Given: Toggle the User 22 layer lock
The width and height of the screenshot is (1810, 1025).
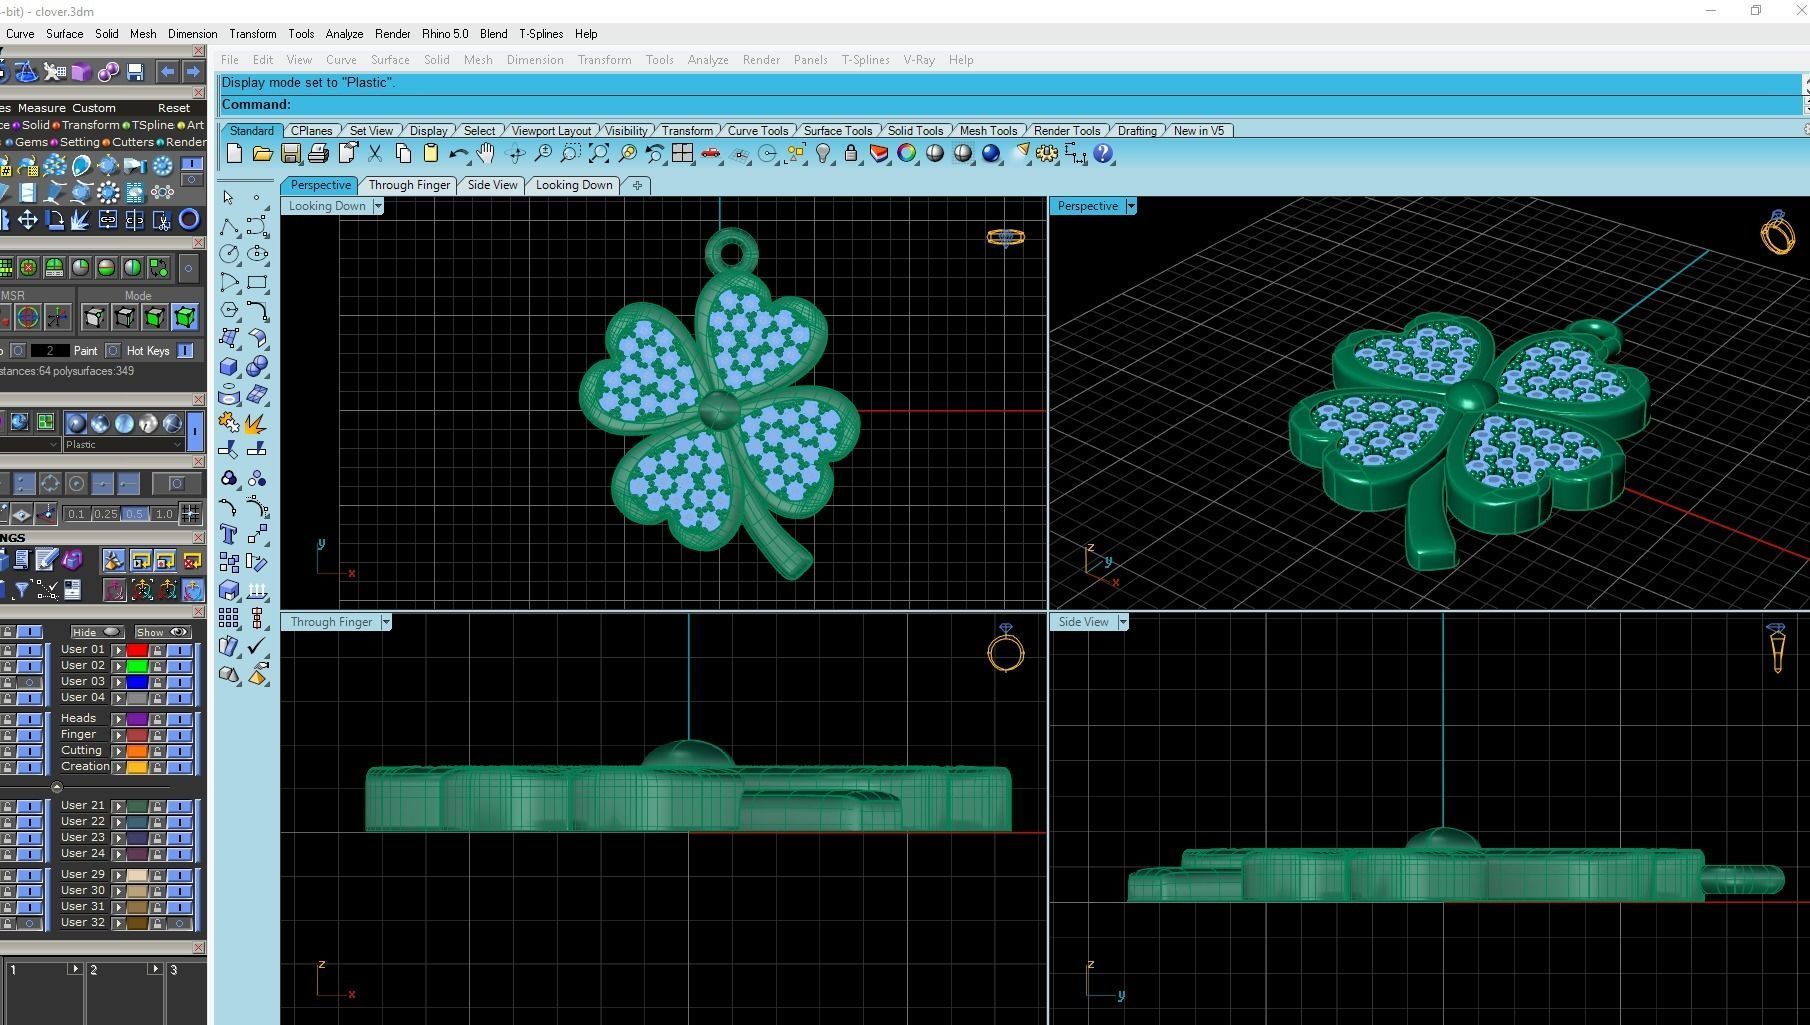Looking at the screenshot, I should [157, 822].
